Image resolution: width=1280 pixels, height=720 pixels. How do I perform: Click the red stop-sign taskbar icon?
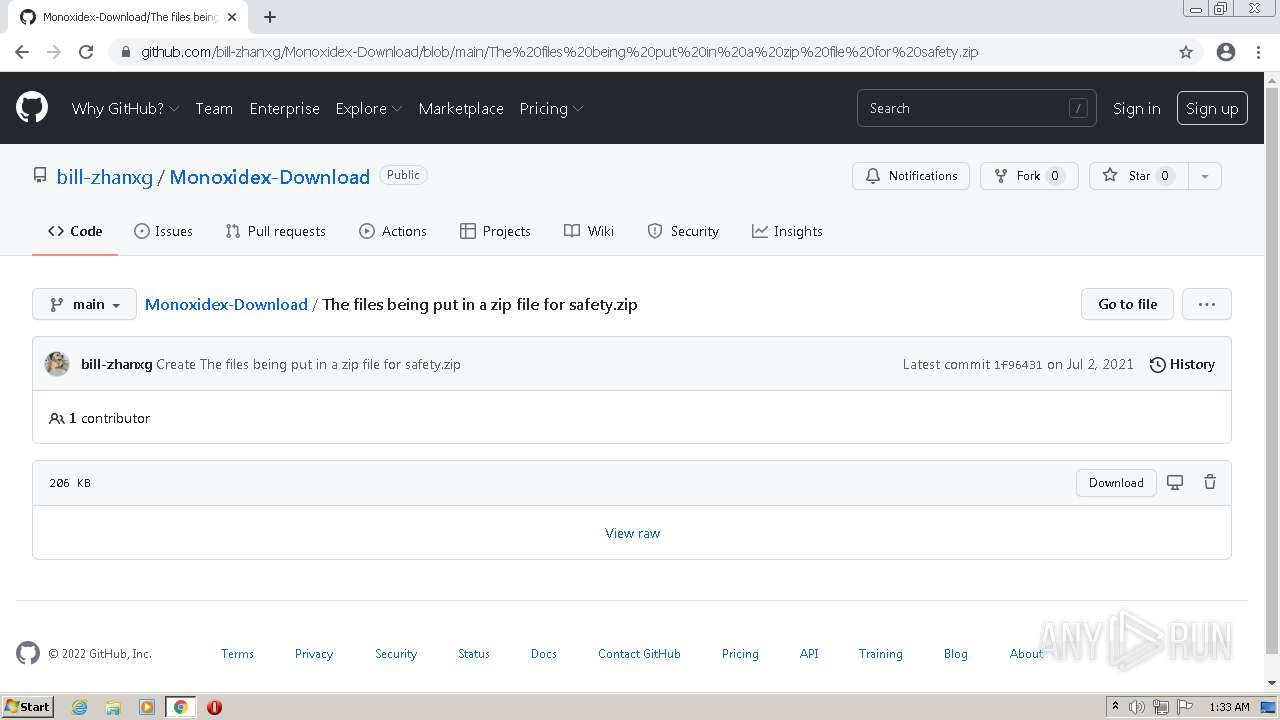coord(214,707)
